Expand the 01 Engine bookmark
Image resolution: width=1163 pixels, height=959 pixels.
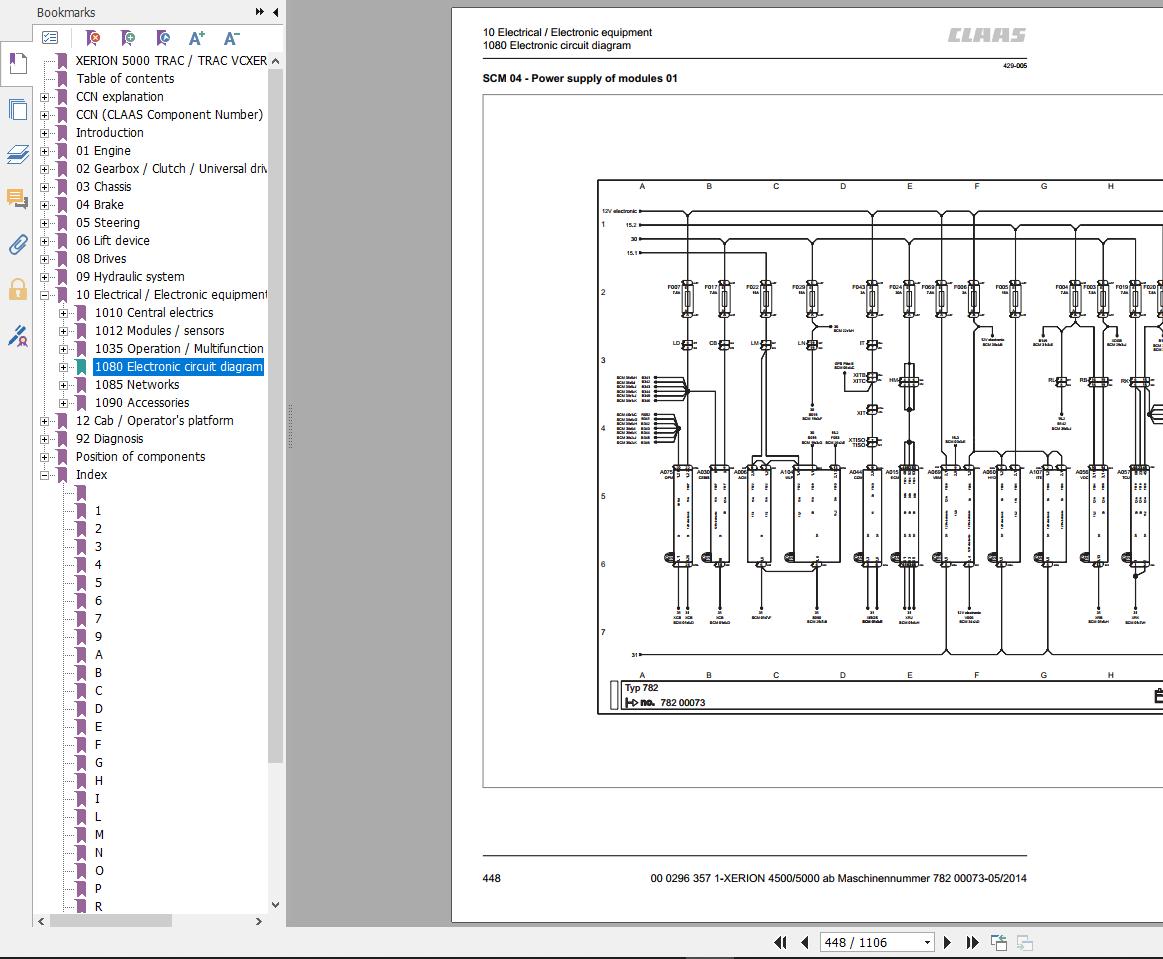[x=45, y=151]
